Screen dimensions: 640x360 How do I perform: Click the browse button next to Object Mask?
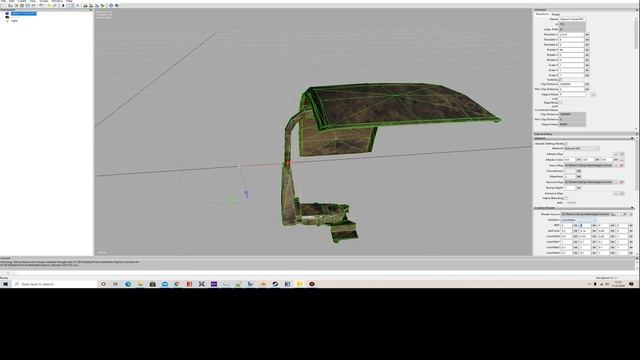tap(593, 94)
